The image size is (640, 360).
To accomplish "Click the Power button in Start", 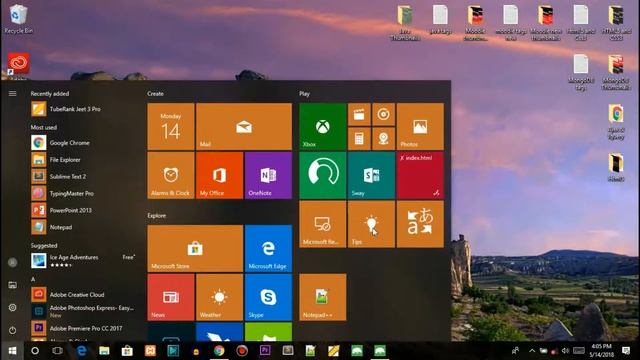I will point(12,330).
